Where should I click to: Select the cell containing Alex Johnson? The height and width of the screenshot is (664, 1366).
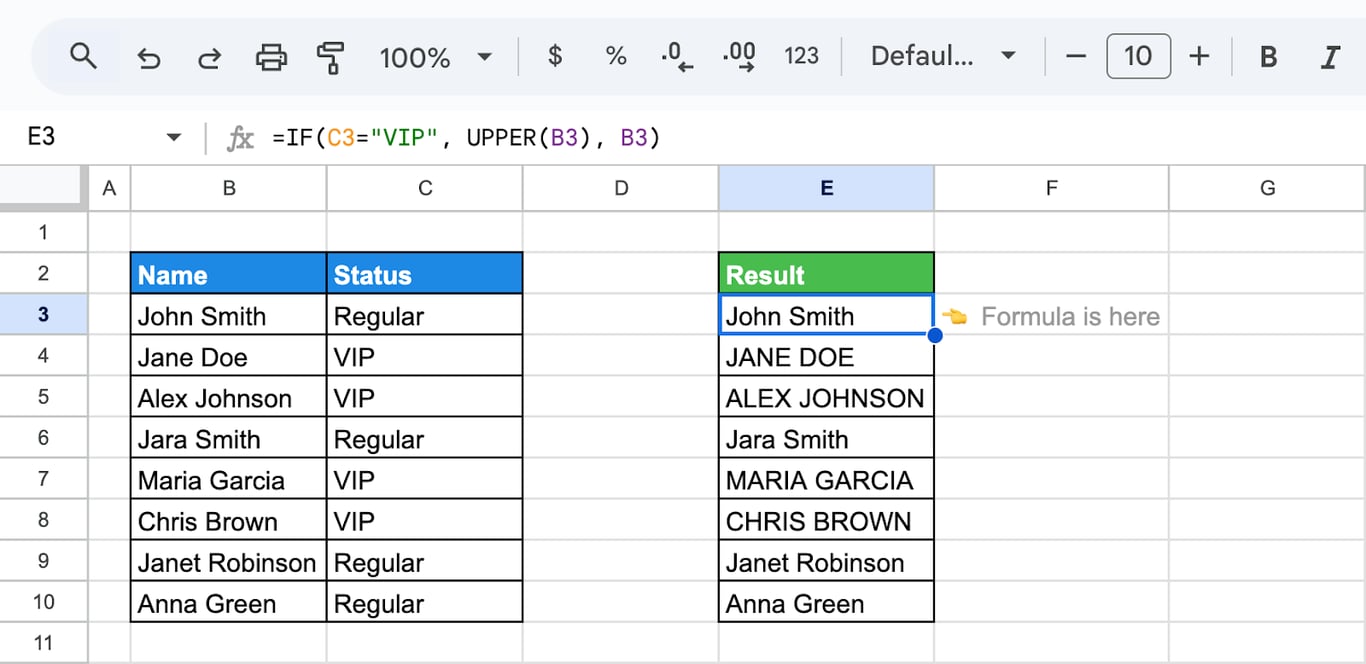pyautogui.click(x=229, y=397)
